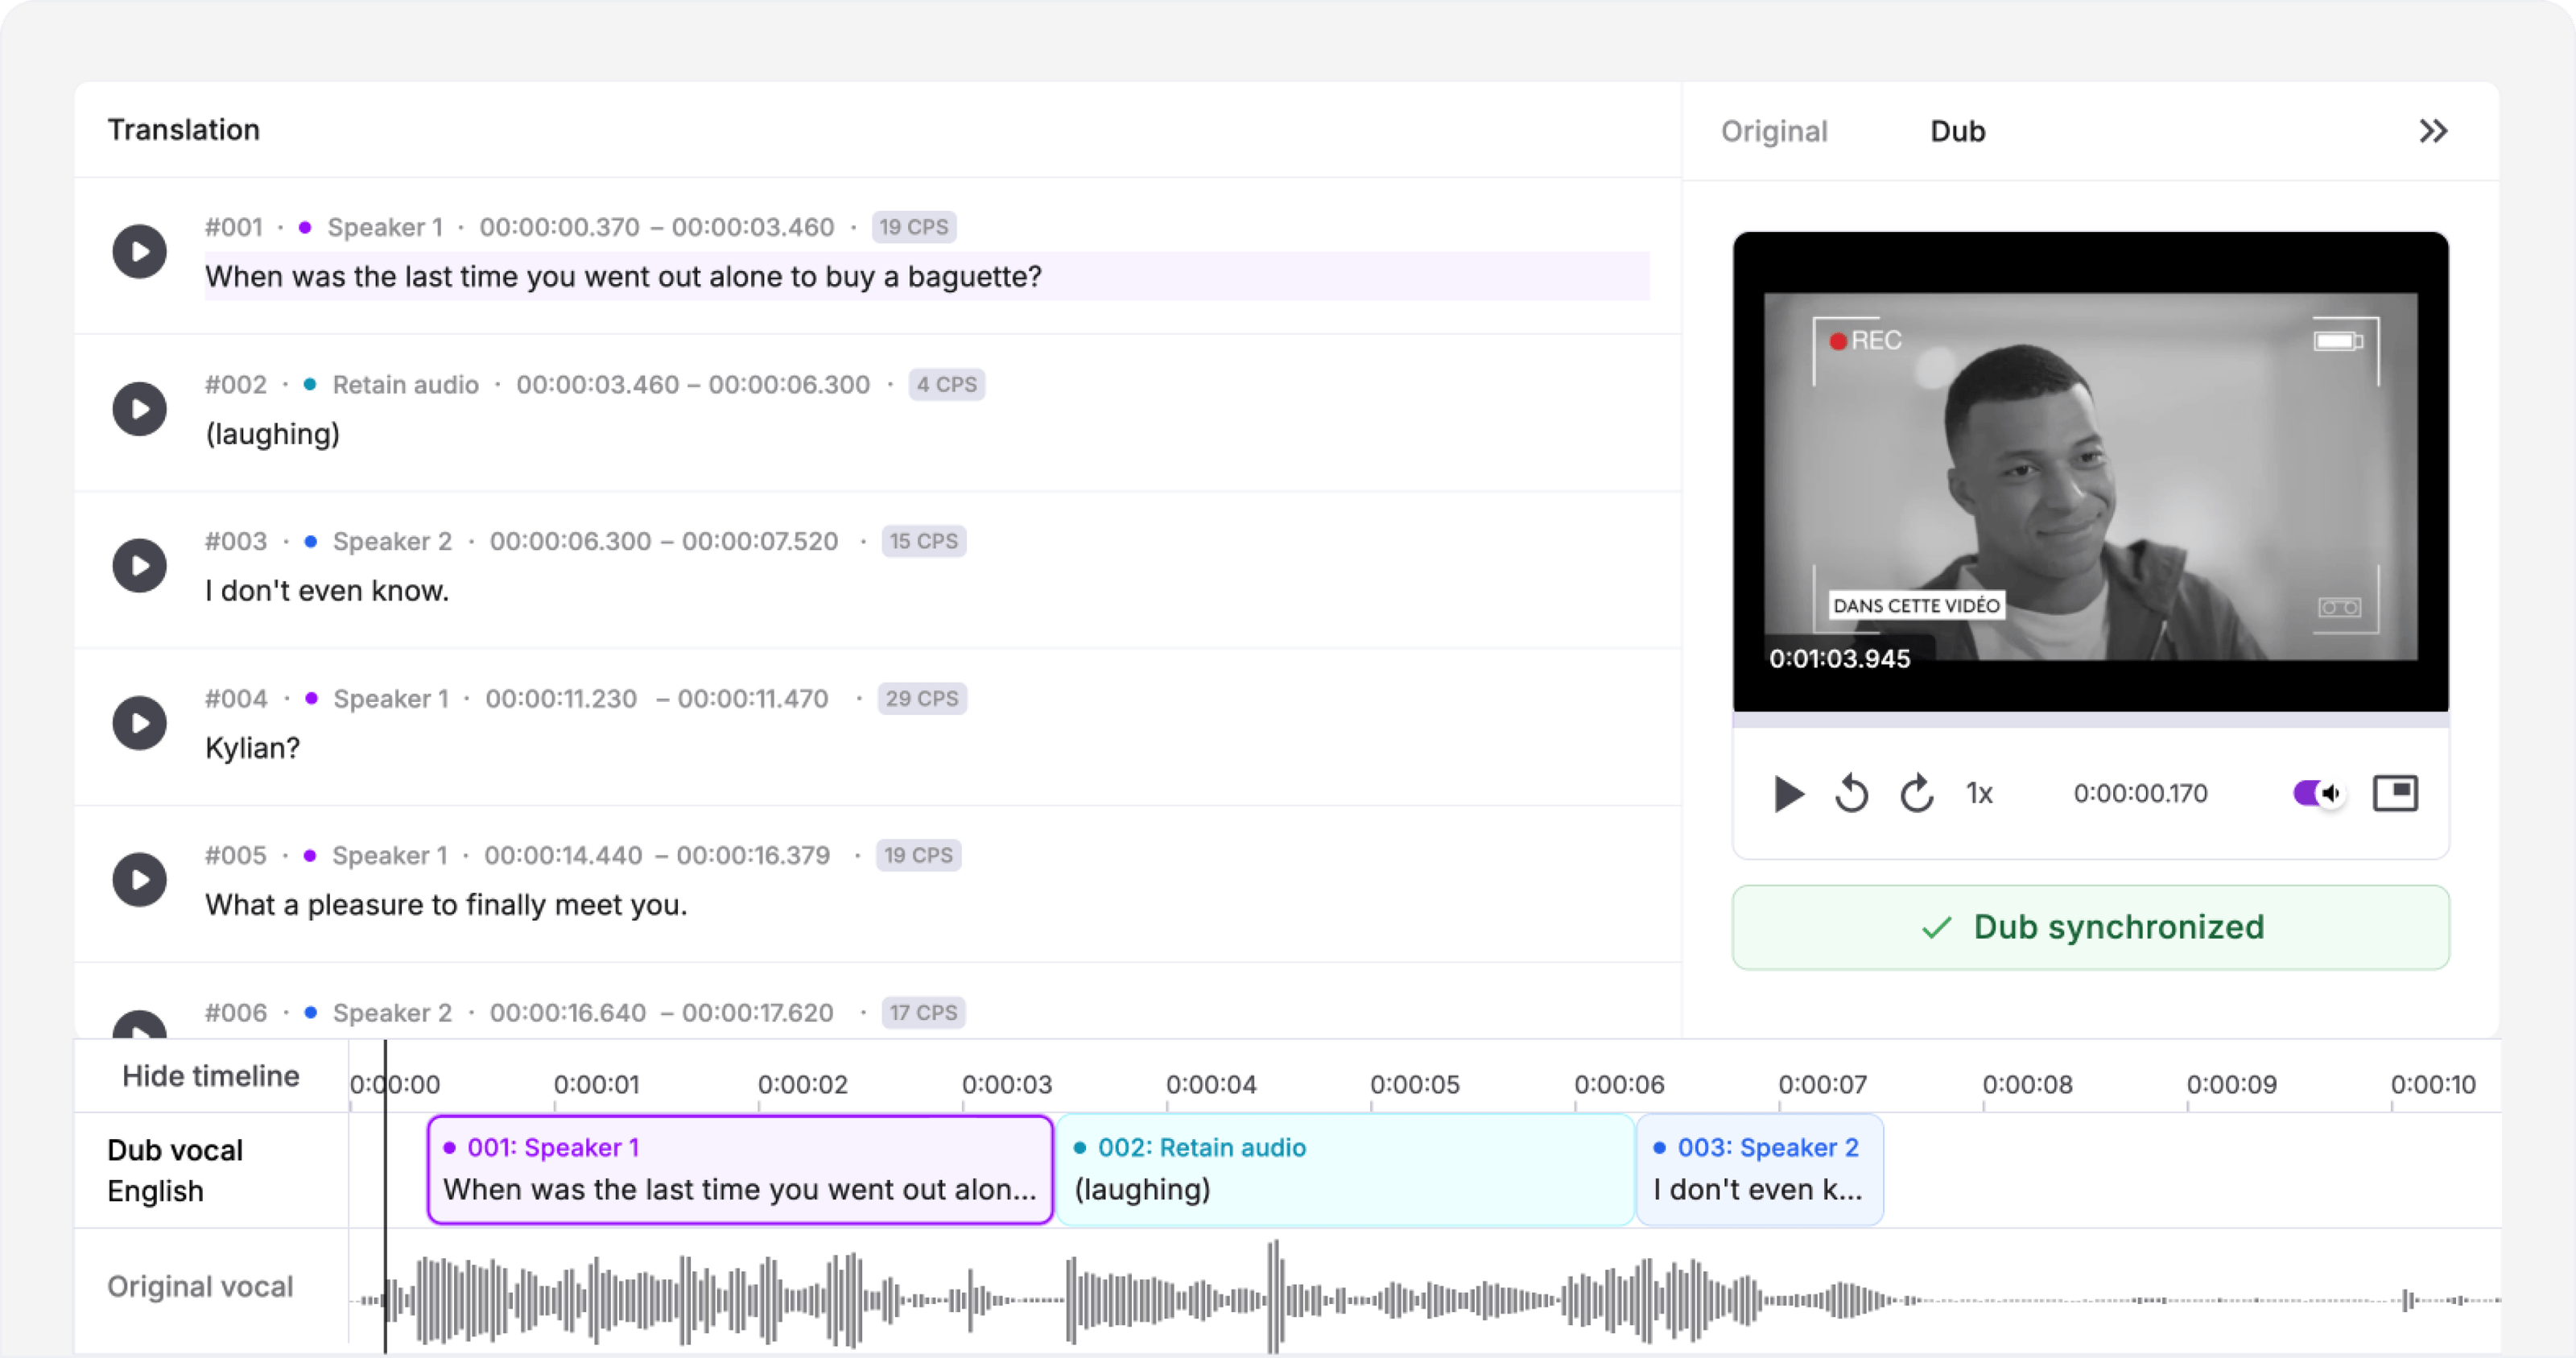Play segment #001 audio
The image size is (2576, 1358).
point(139,251)
